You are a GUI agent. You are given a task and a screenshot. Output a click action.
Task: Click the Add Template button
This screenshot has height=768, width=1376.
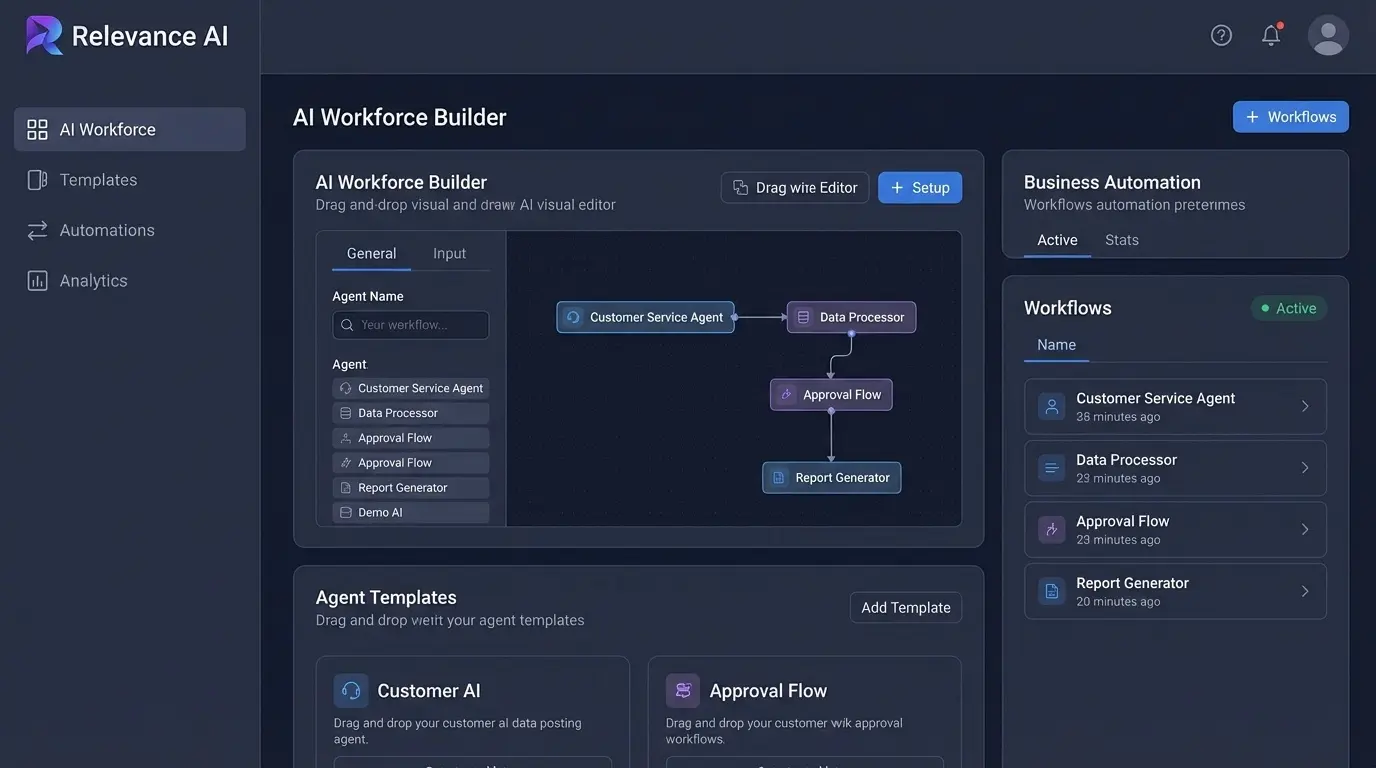click(x=905, y=608)
